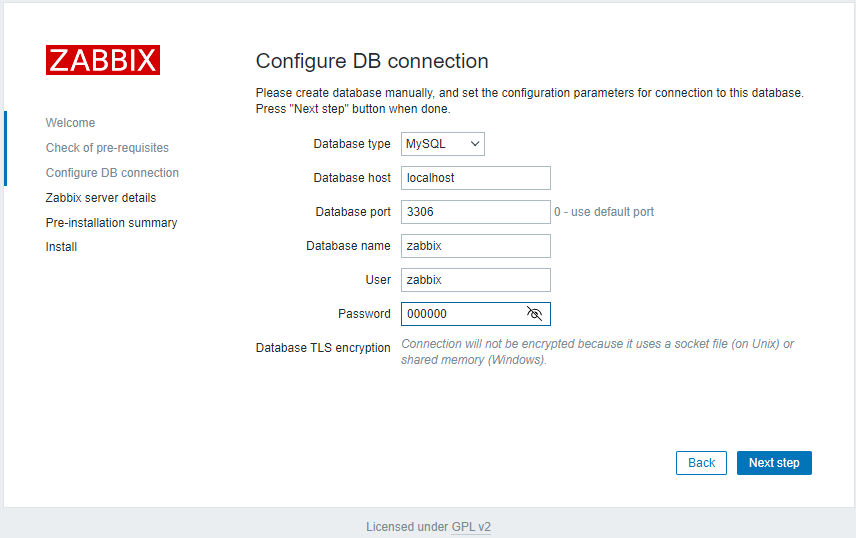Click inside the Password field
Image resolution: width=856 pixels, height=538 pixels.
460,314
